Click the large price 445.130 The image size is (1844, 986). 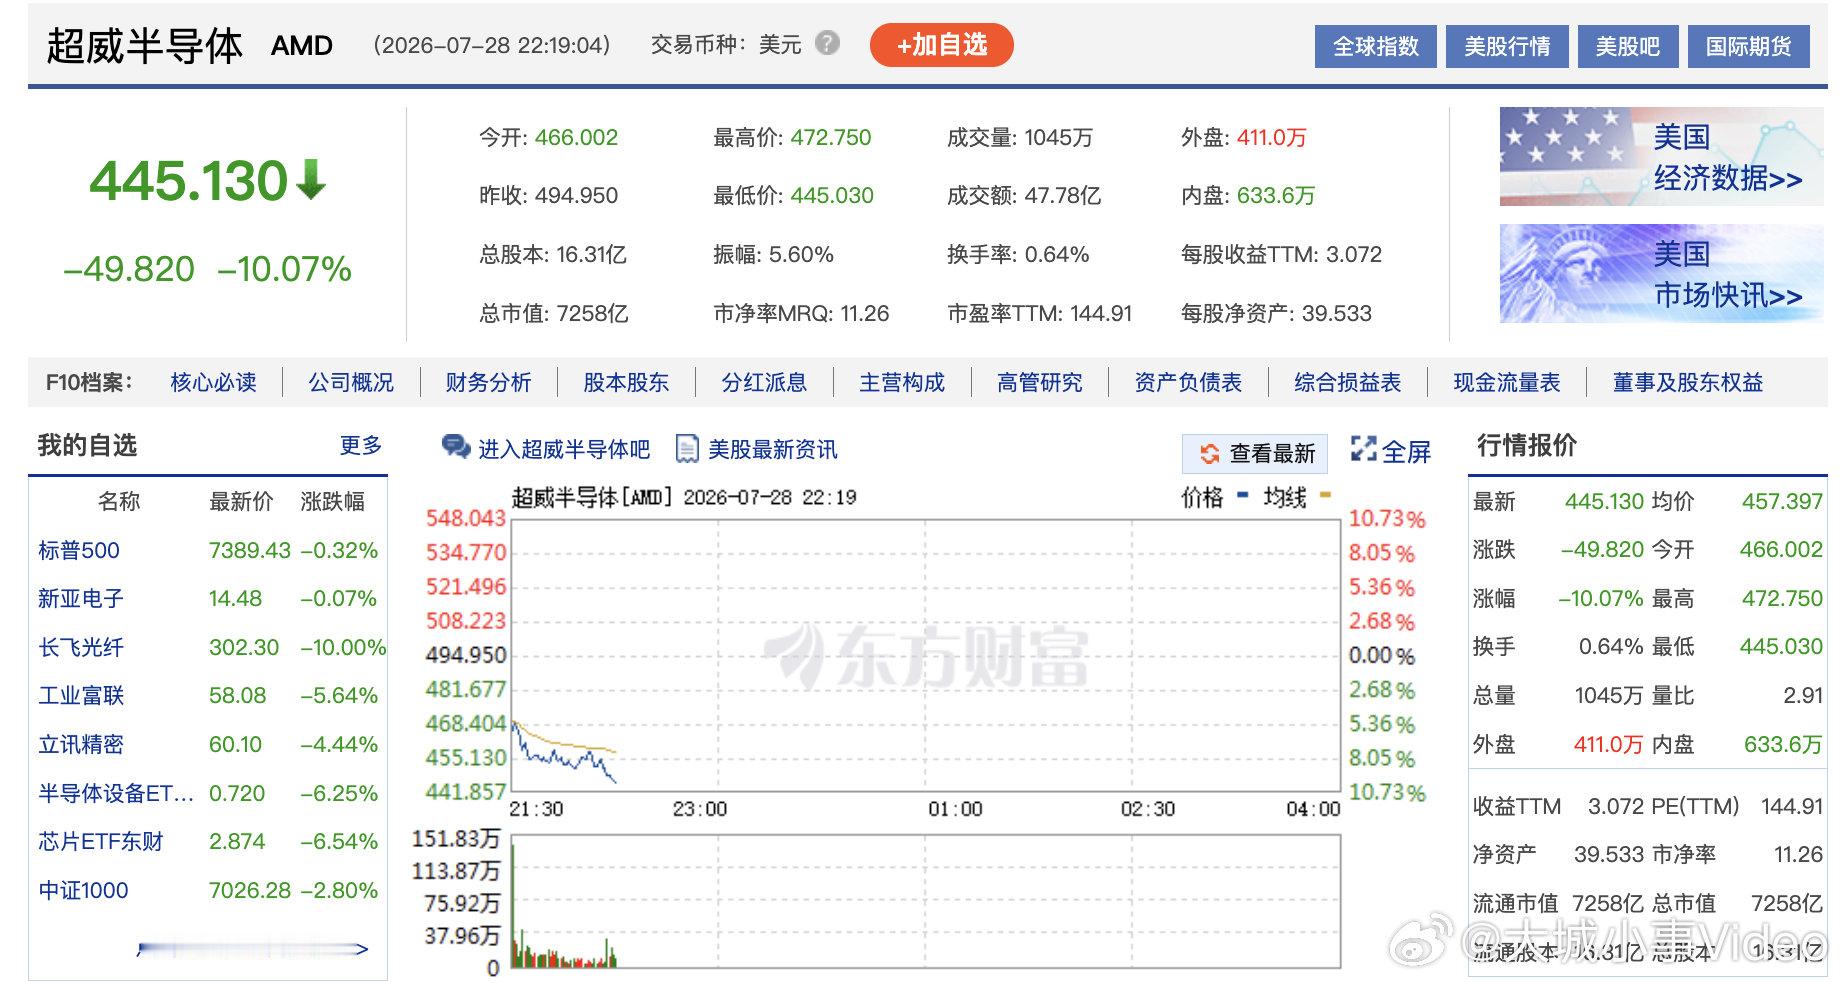click(189, 181)
